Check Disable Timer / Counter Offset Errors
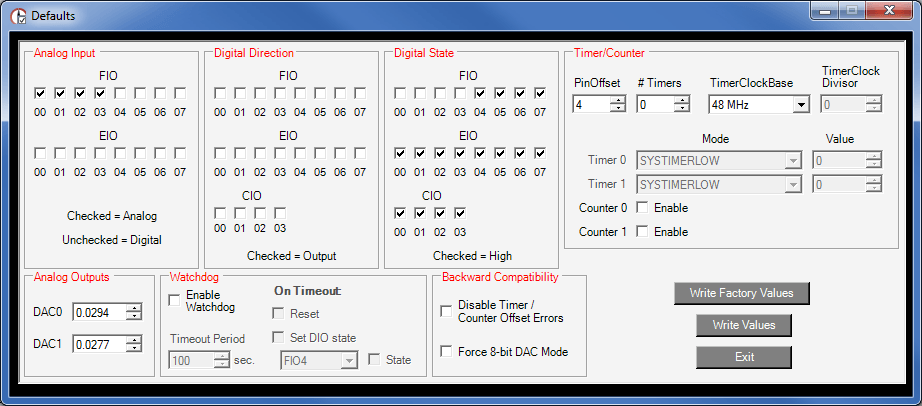This screenshot has height=406, width=922. (x=446, y=311)
